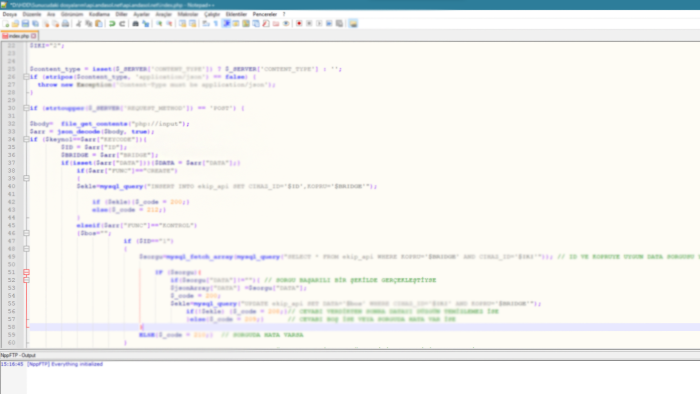This screenshot has height=394, width=700.
Task: Save recorded macro toolbar icon
Action: [339, 23]
